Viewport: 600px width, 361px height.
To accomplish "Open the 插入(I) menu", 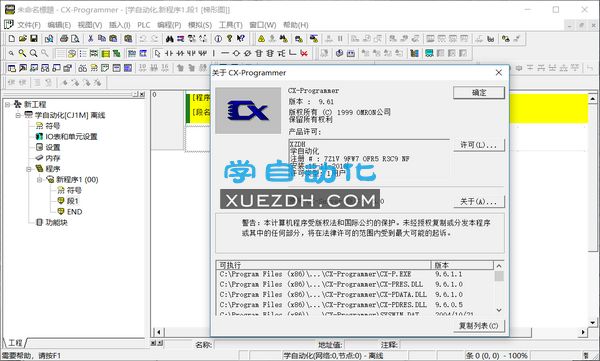I will pos(119,25).
